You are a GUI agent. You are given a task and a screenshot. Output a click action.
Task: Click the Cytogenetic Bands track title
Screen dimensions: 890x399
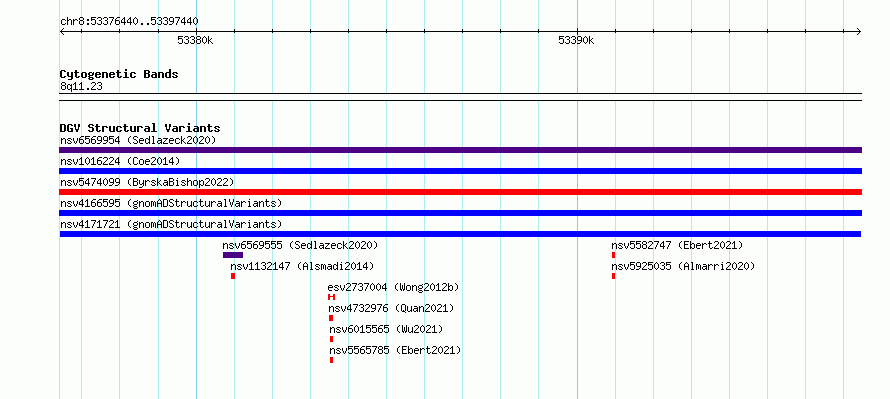point(119,74)
